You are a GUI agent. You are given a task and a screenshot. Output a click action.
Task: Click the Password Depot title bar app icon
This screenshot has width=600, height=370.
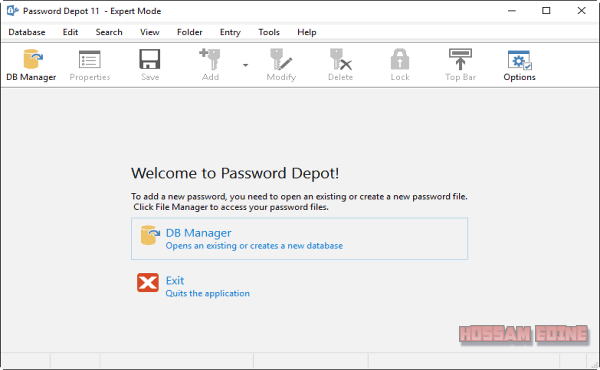click(x=12, y=11)
